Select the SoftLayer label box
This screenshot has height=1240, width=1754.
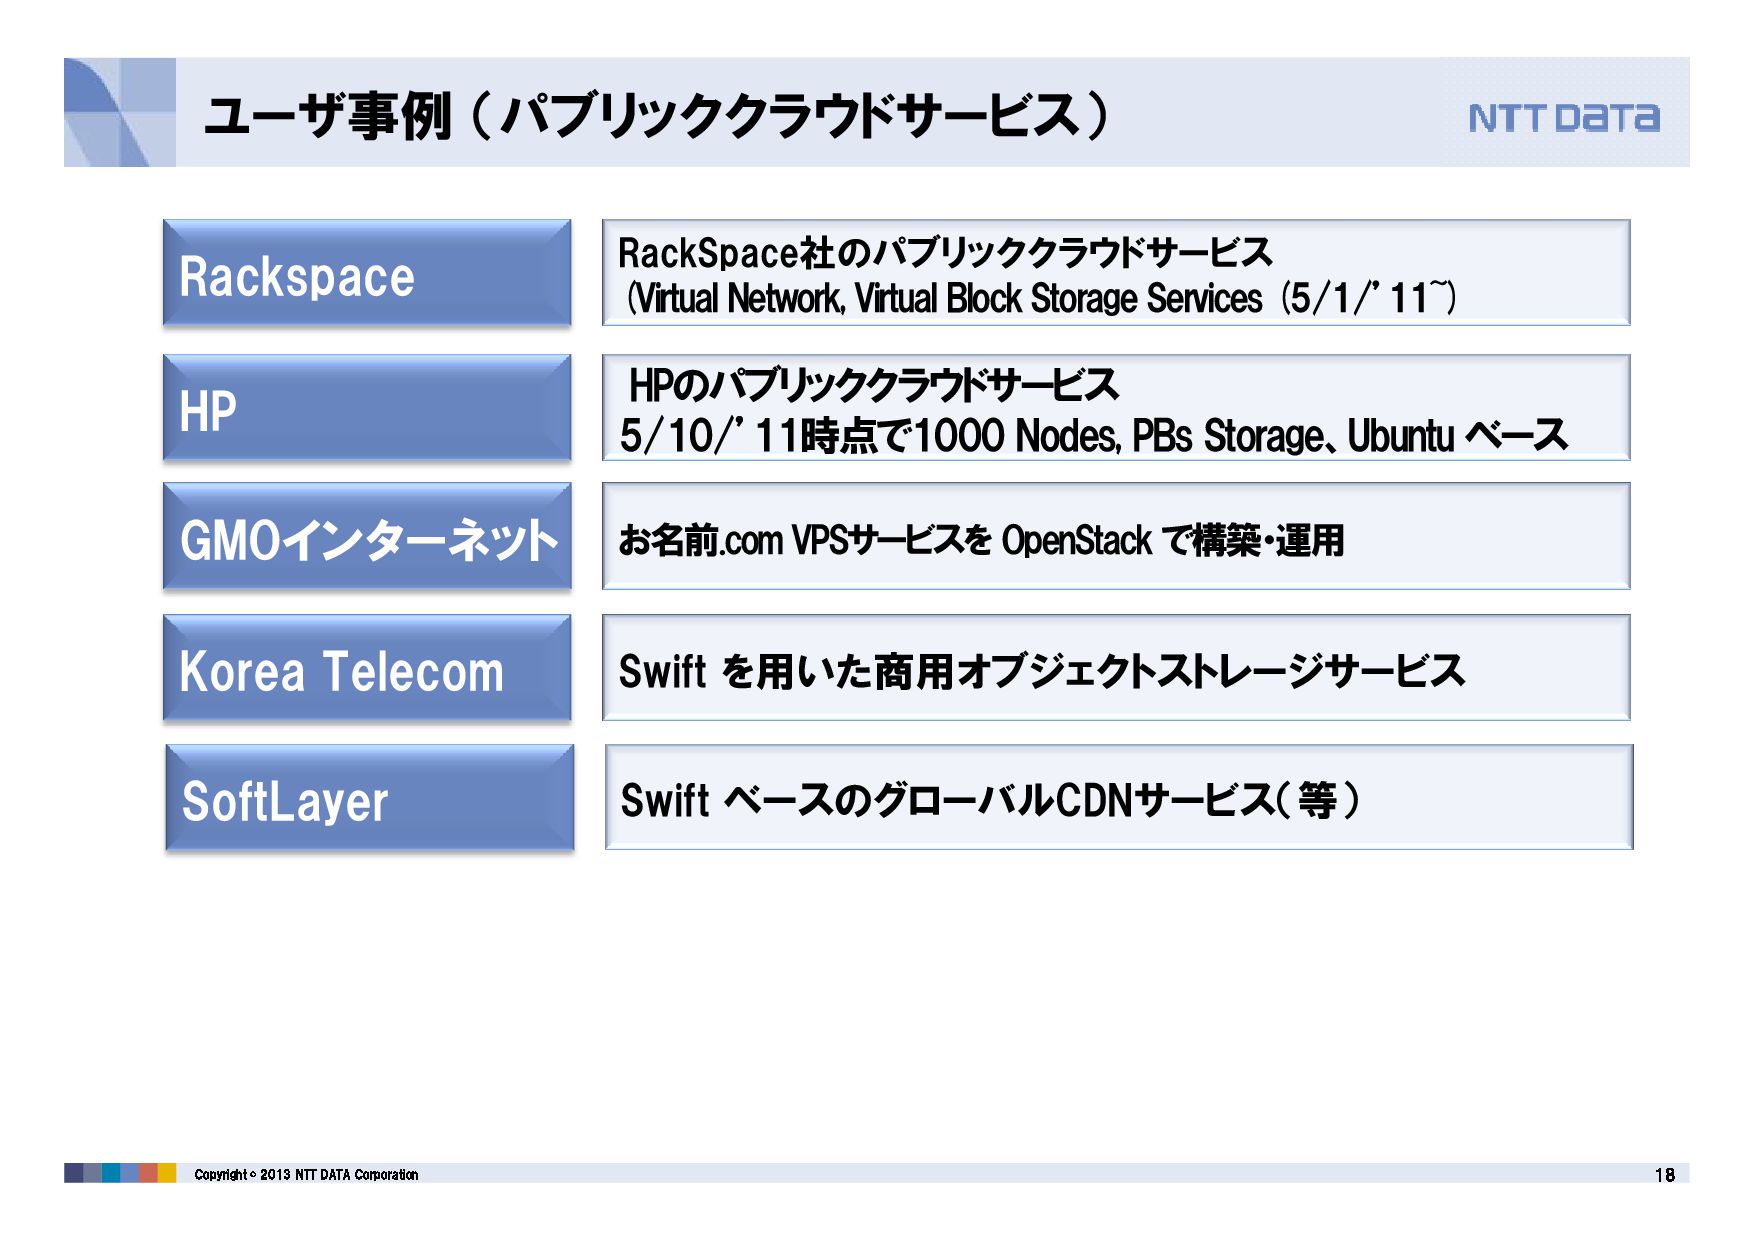pos(370,798)
